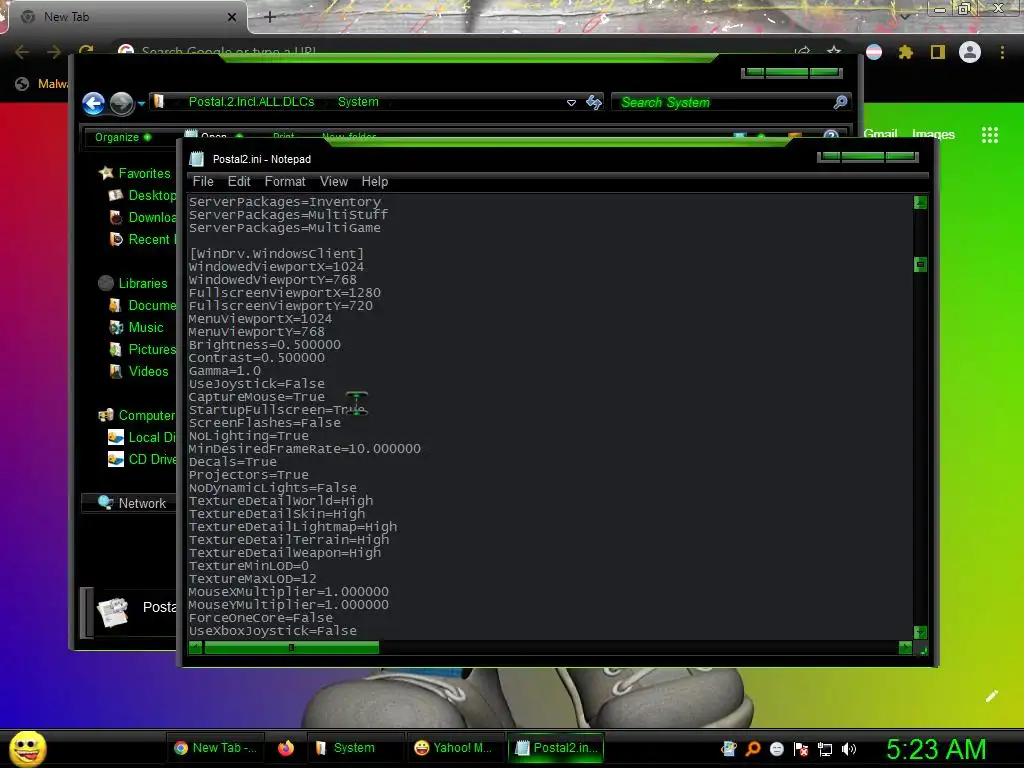Bookmark this page with the star icon
The width and height of the screenshot is (1024, 768).
[x=834, y=51]
